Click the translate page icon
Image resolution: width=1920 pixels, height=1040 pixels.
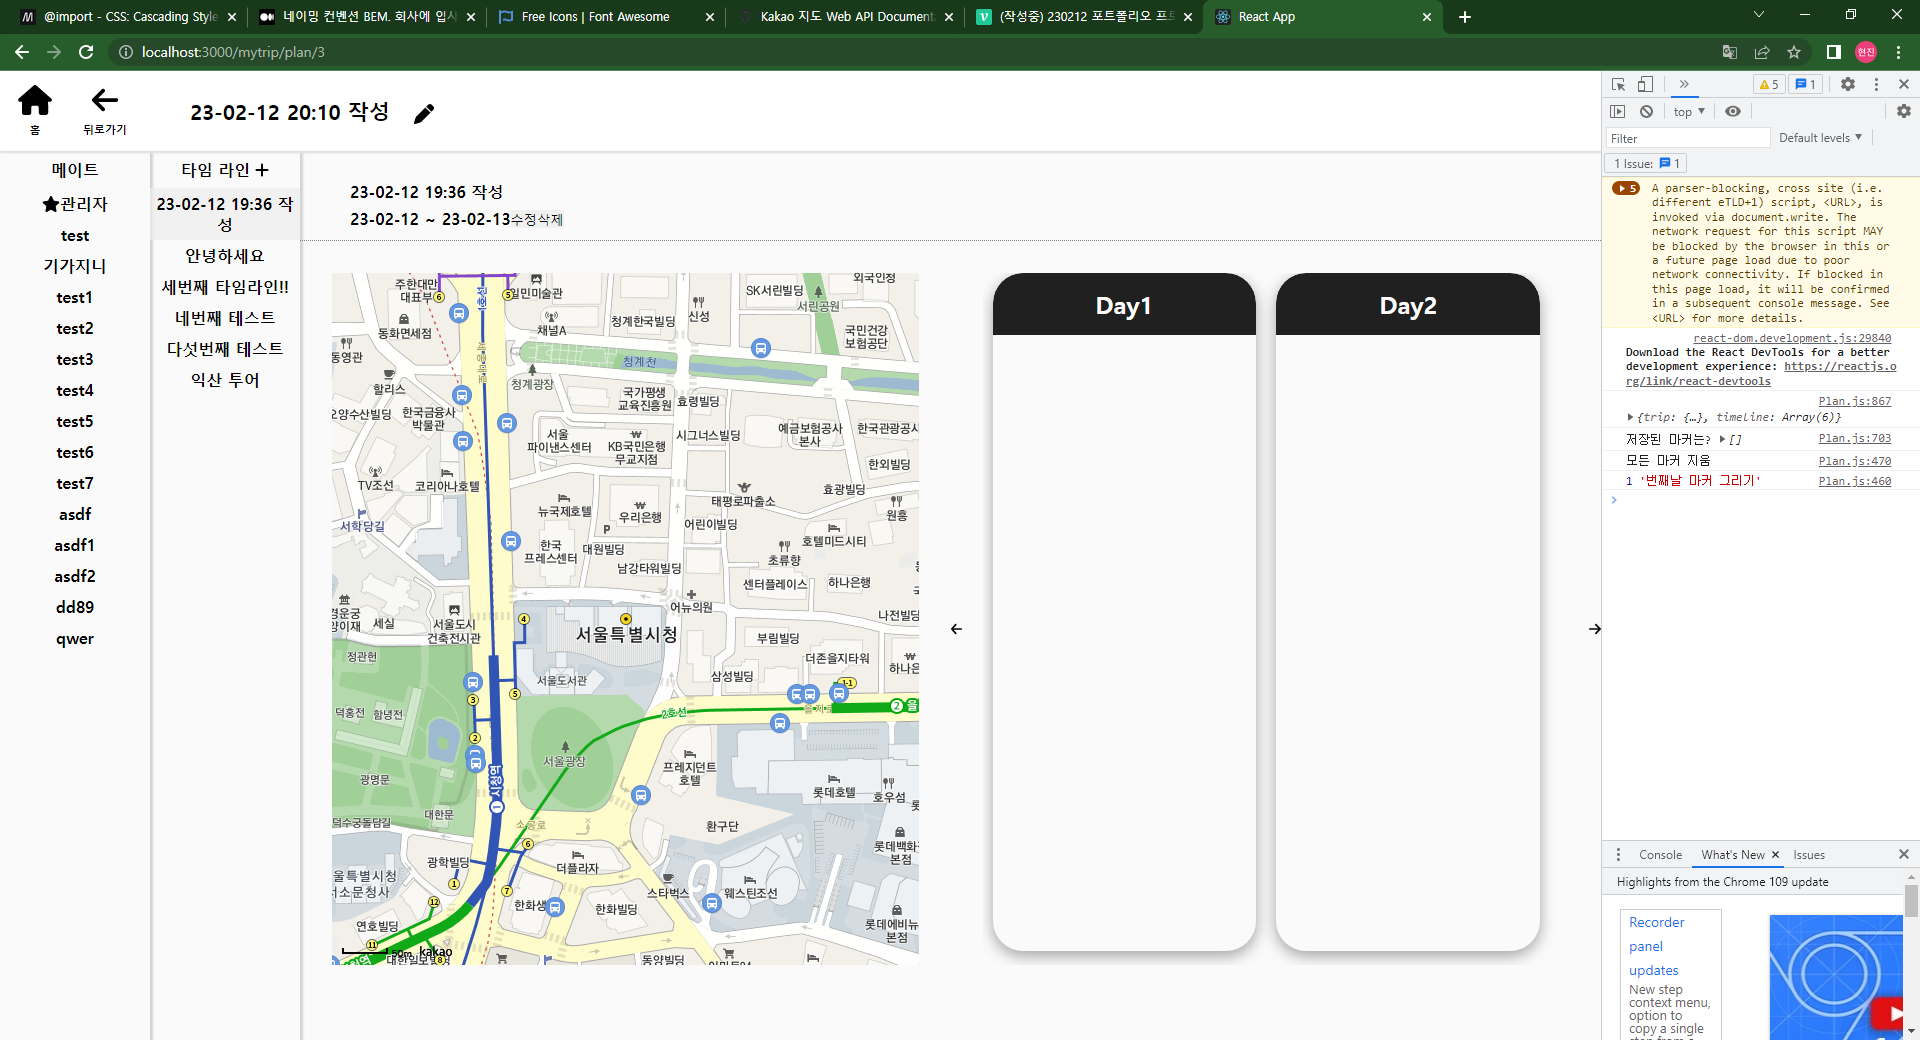(x=1730, y=52)
